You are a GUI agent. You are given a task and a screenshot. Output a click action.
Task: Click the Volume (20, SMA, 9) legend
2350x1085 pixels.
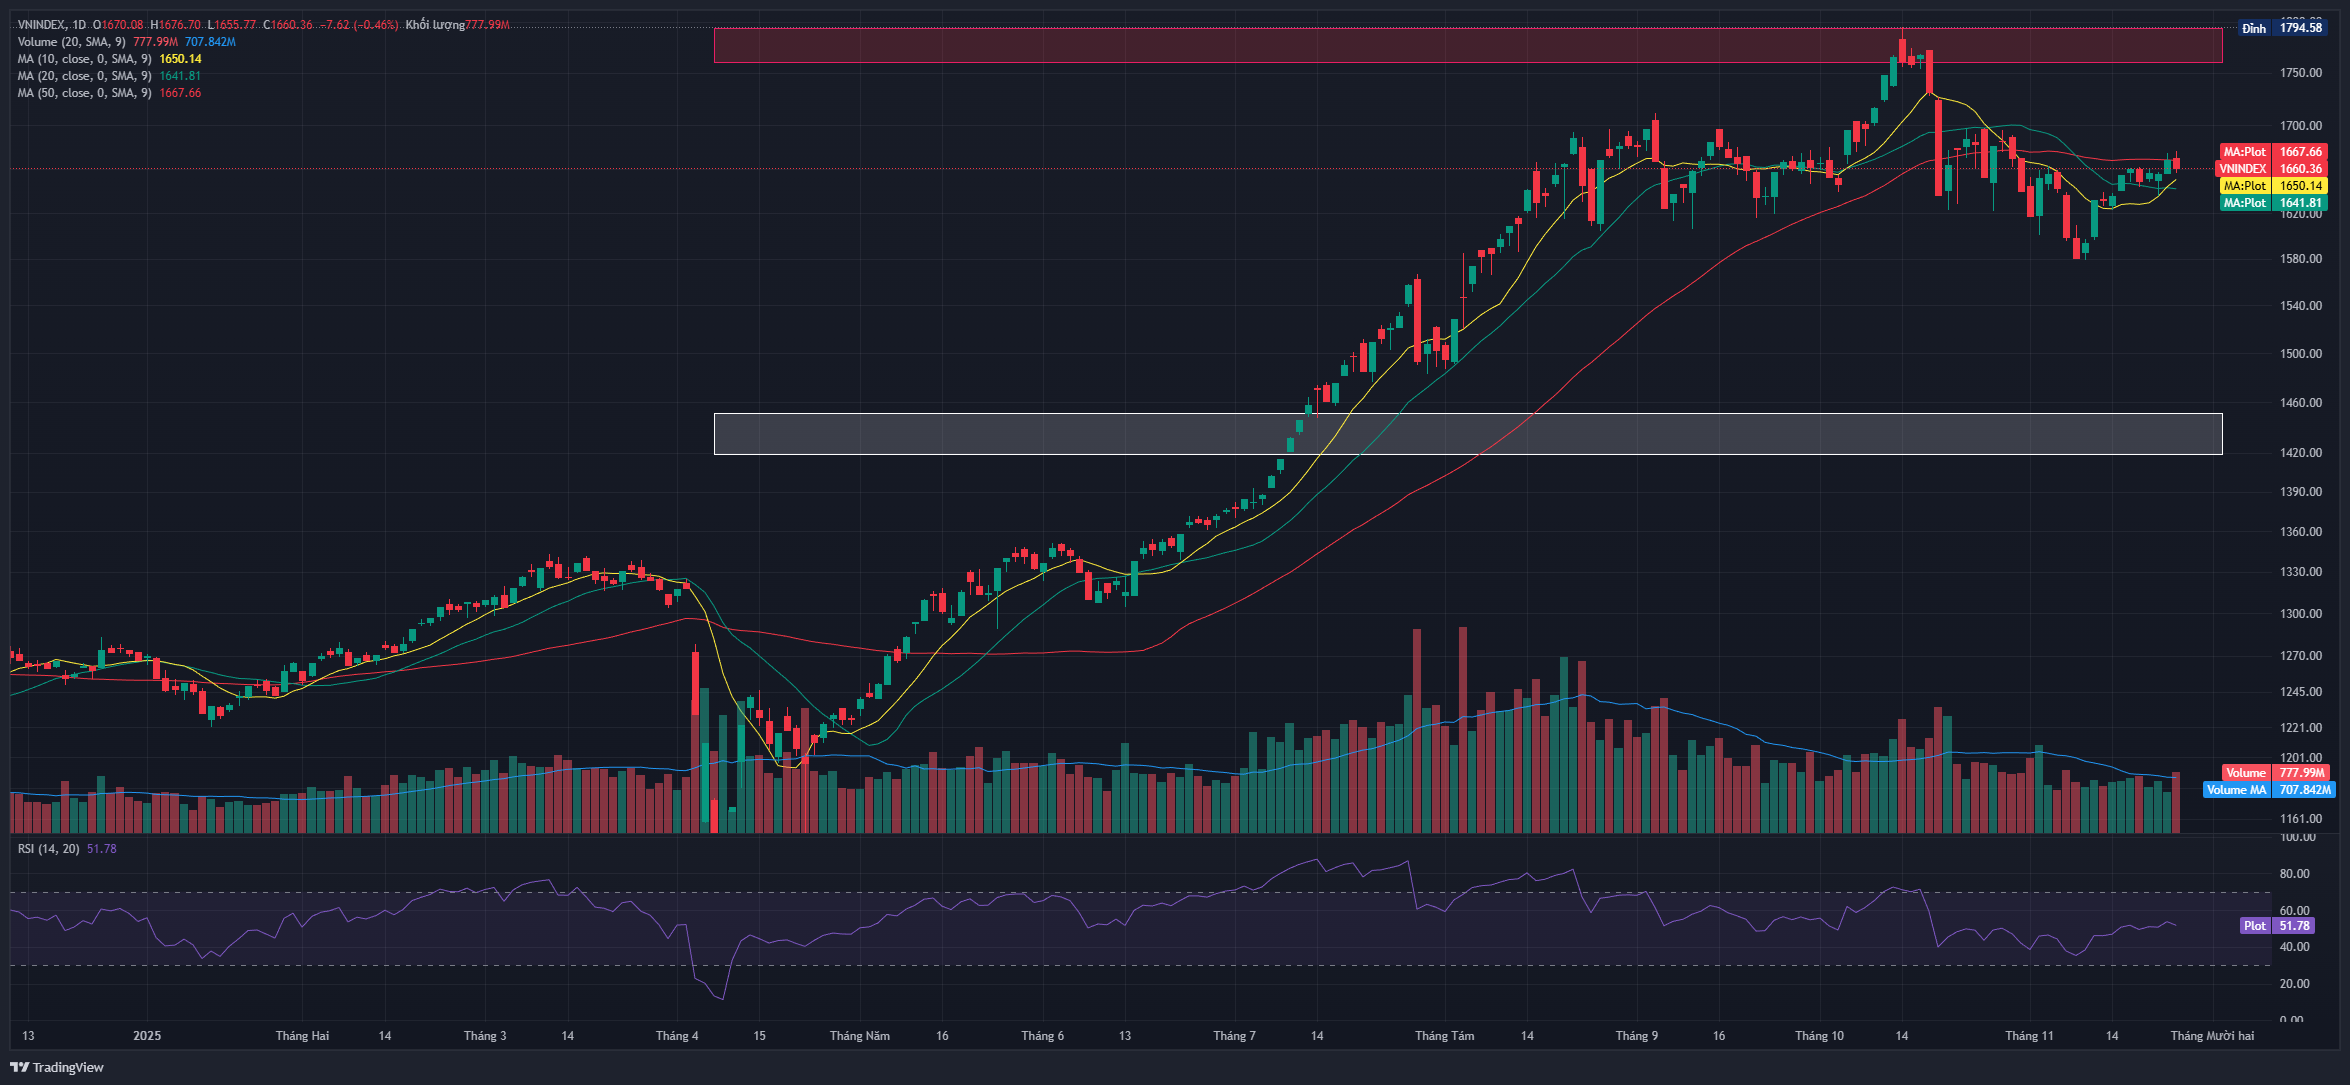coord(71,42)
